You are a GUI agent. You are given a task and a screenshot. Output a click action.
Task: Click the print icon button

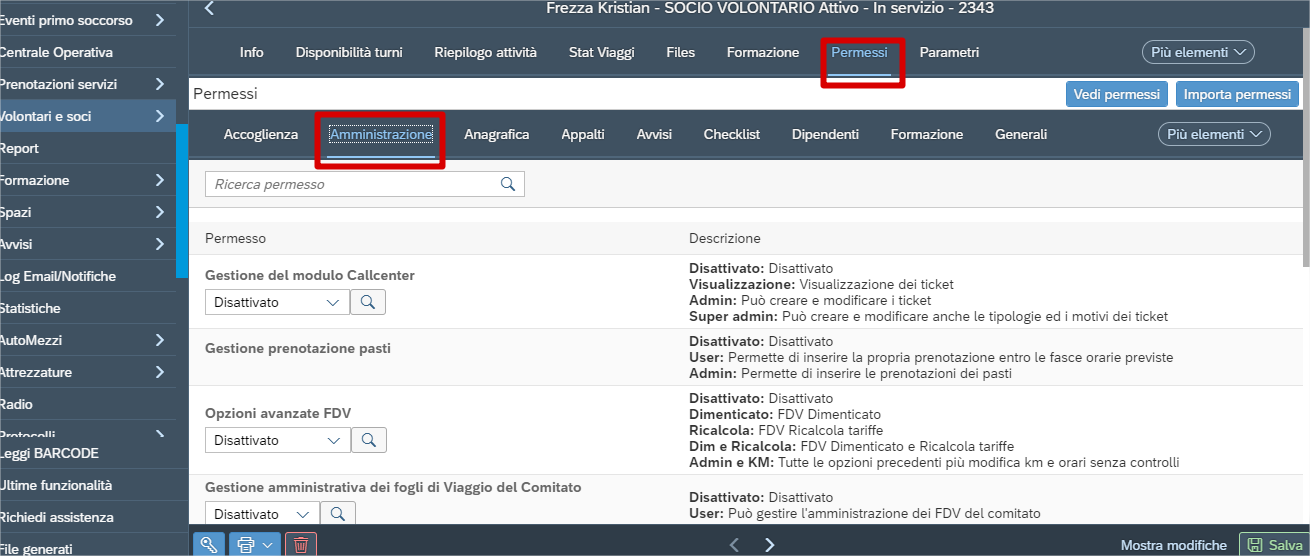[245, 544]
